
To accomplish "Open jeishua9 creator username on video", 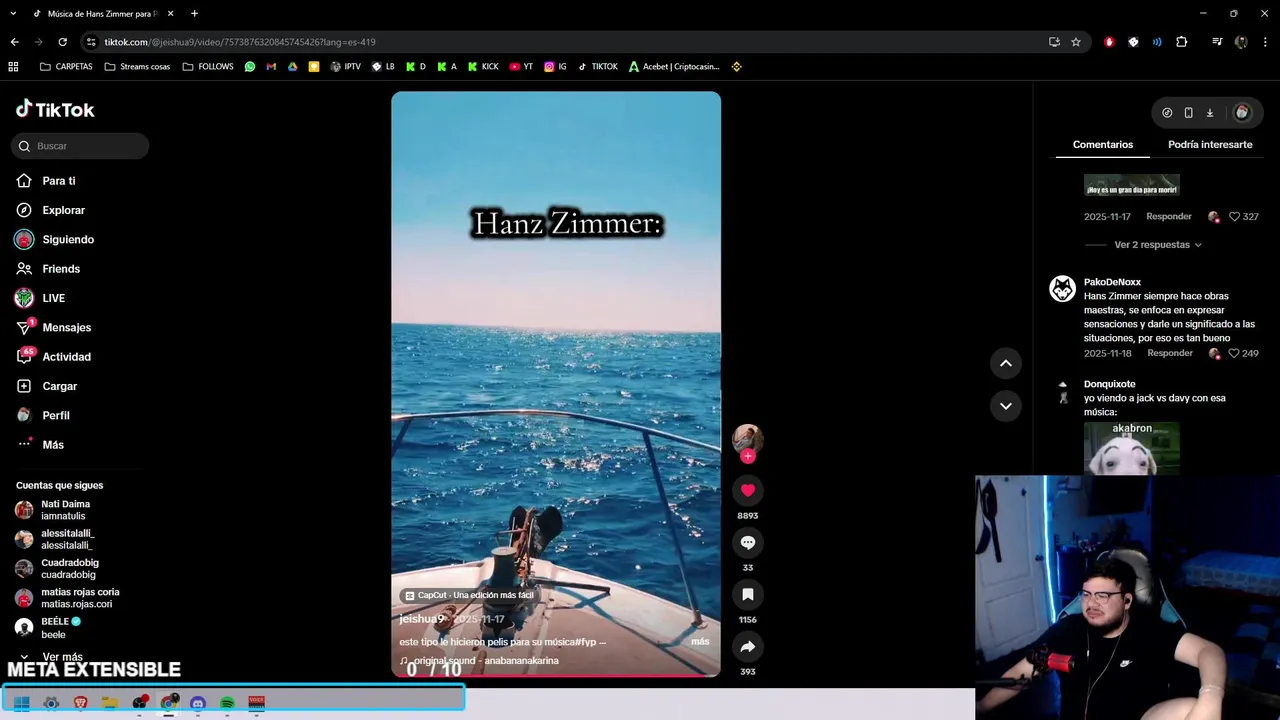I will point(422,619).
